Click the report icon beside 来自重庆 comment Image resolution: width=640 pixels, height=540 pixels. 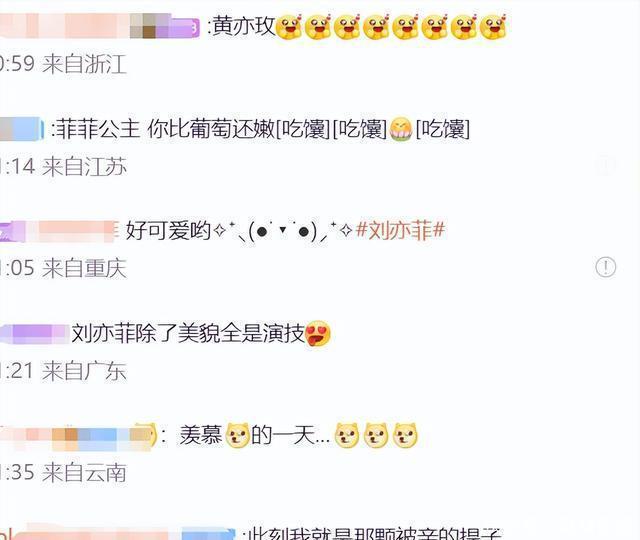tap(606, 267)
